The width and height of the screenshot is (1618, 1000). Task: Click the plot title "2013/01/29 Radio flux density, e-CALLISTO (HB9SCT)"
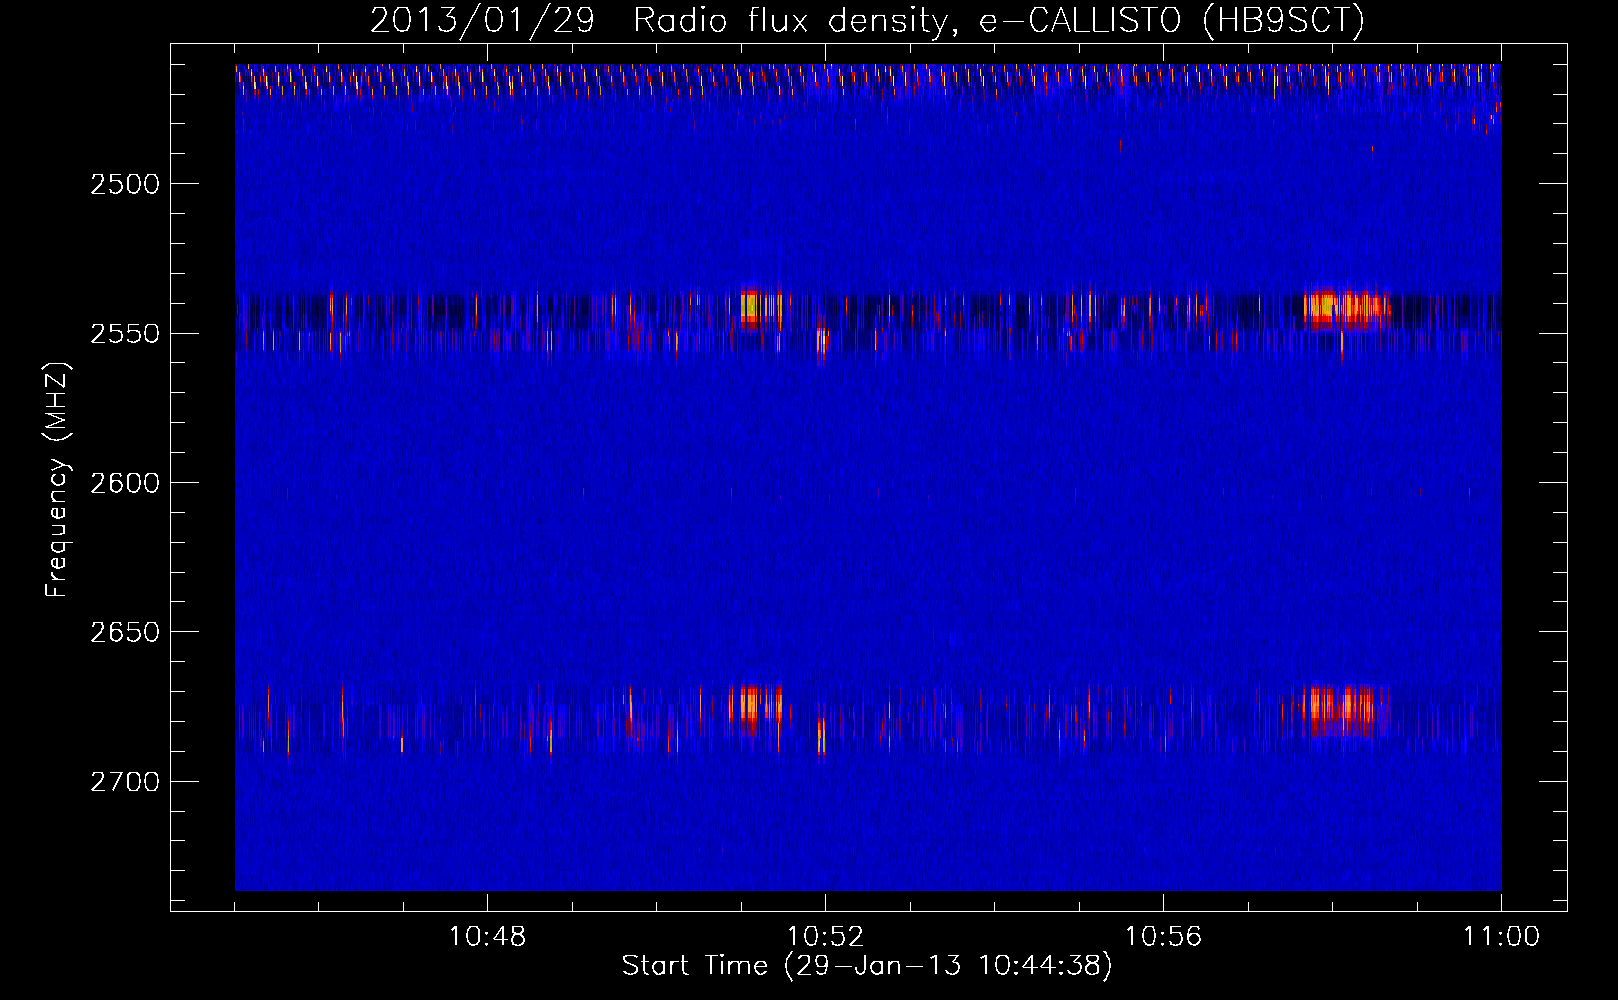click(x=867, y=20)
